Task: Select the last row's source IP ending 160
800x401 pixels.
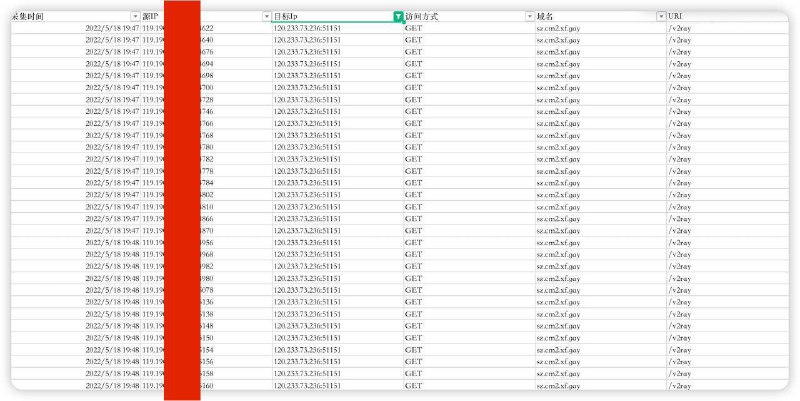Action: [x=206, y=385]
